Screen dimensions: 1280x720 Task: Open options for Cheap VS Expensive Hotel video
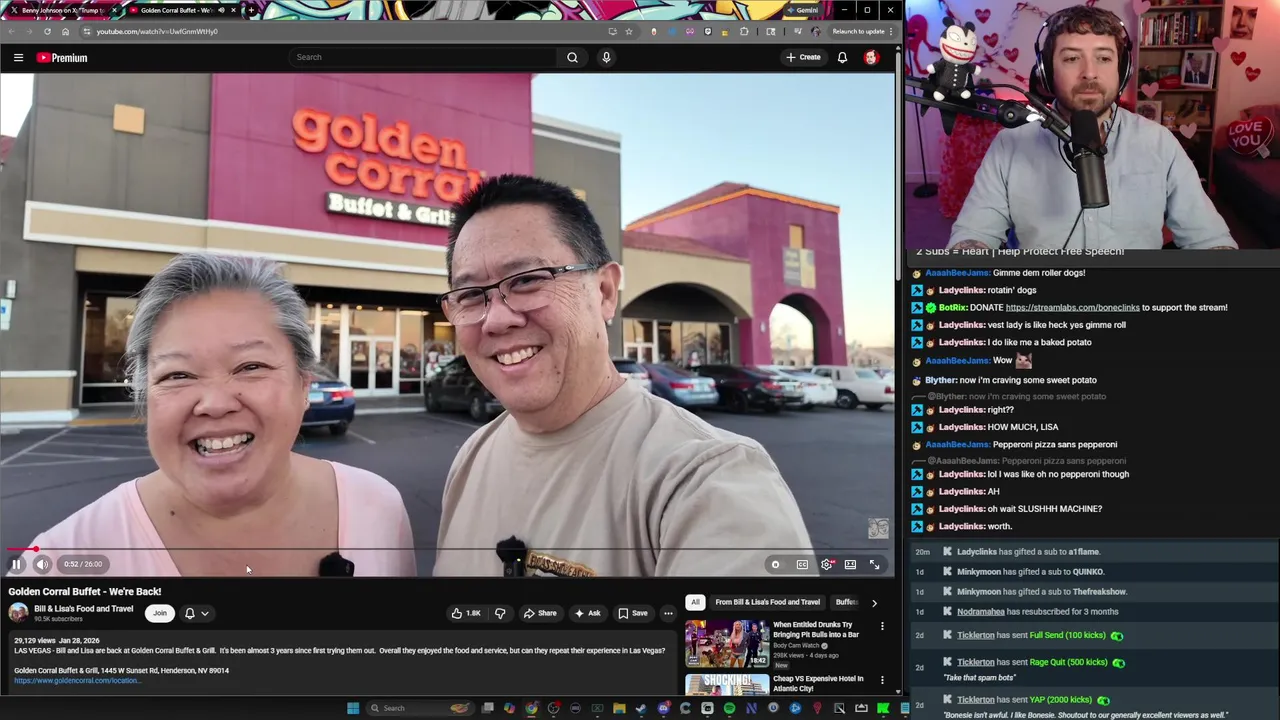coord(882,680)
